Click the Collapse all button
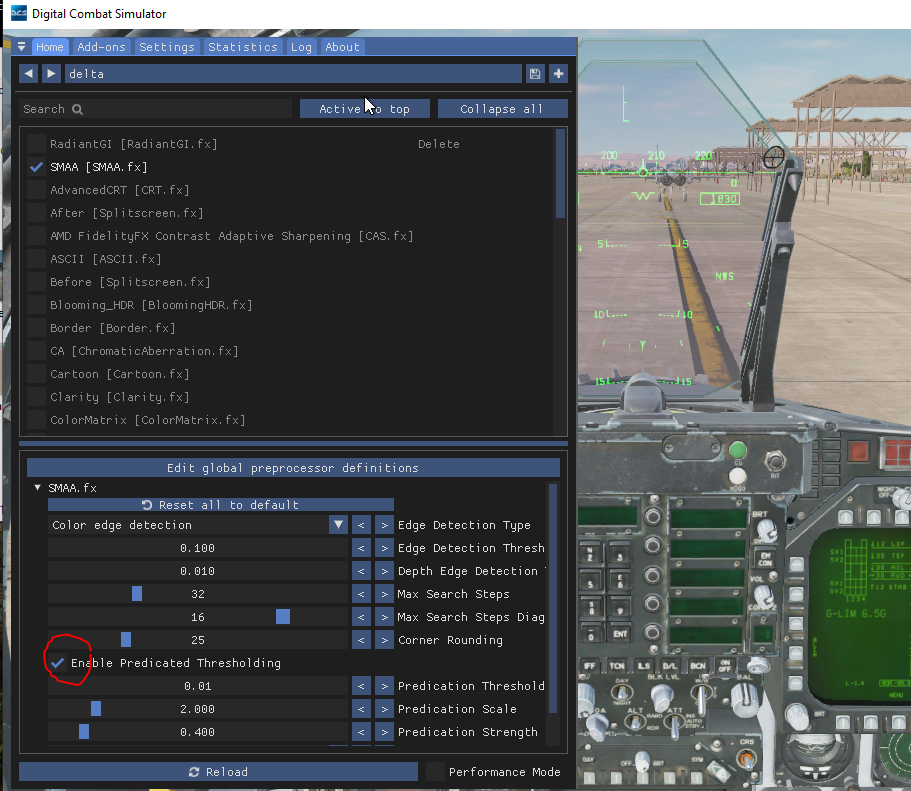The width and height of the screenshot is (911, 791). (502, 109)
